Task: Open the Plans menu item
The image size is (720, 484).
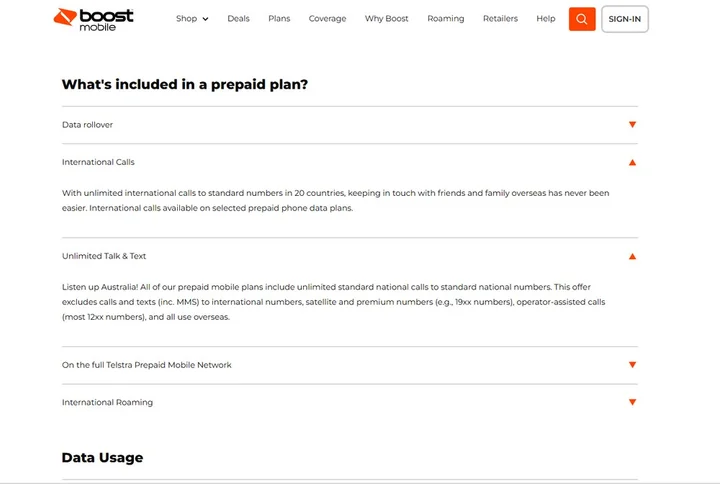Action: 279,19
